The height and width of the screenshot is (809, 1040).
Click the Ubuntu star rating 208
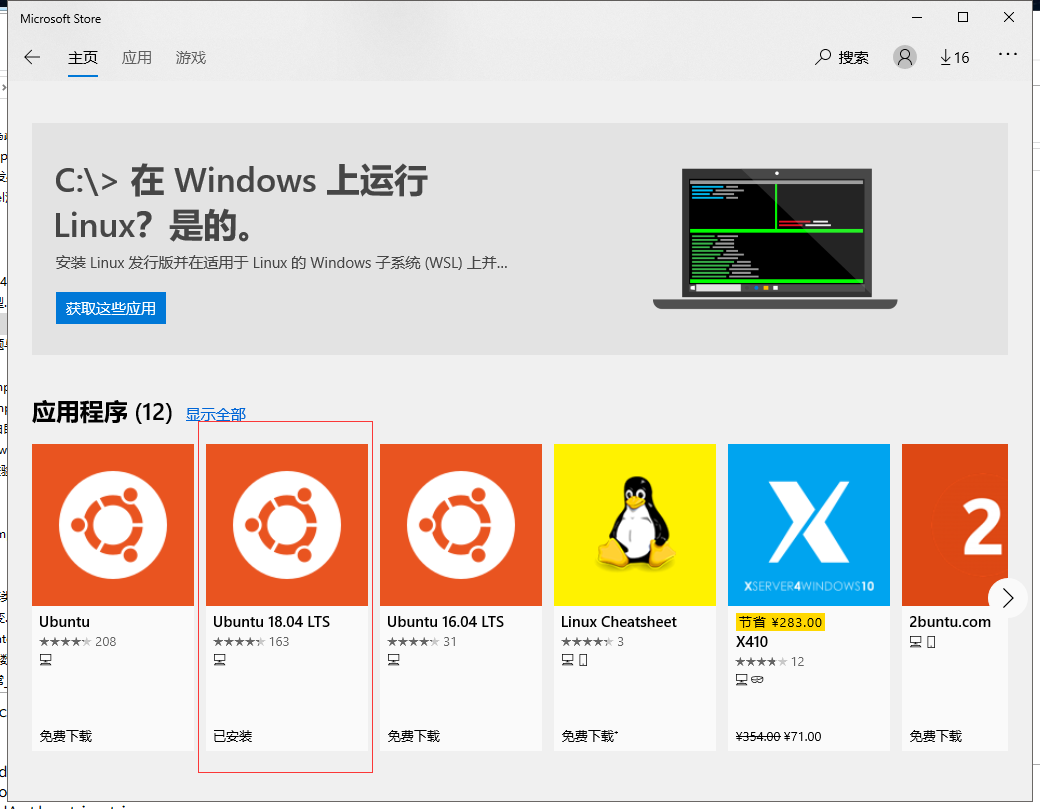click(78, 642)
